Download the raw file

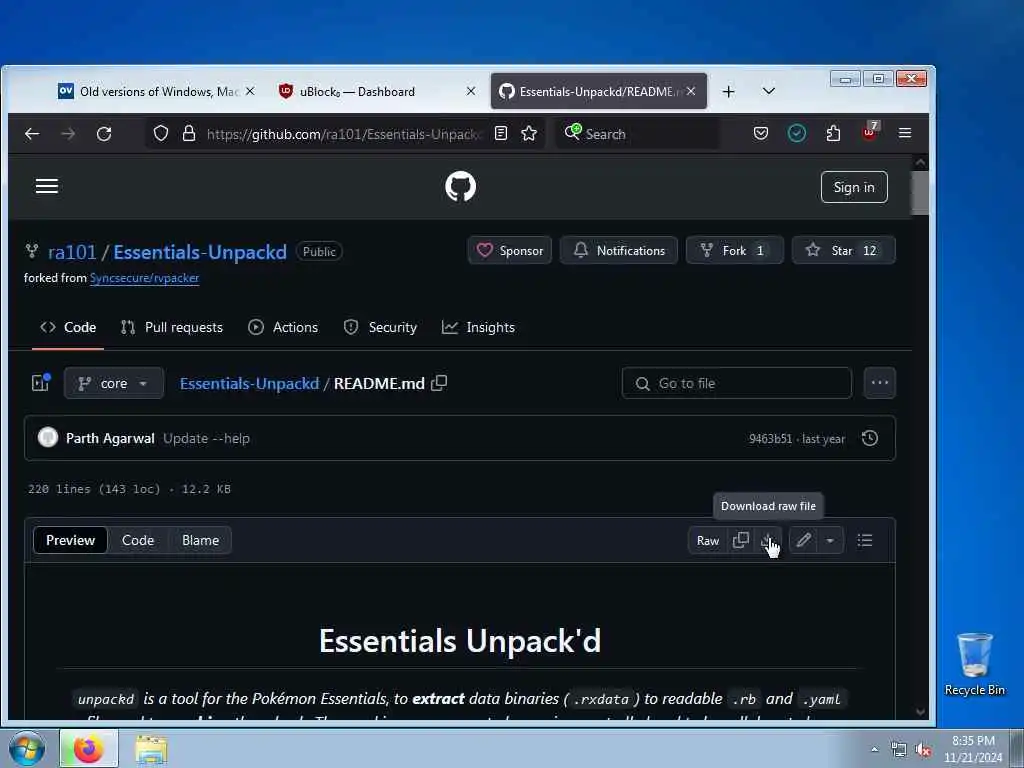click(x=768, y=541)
